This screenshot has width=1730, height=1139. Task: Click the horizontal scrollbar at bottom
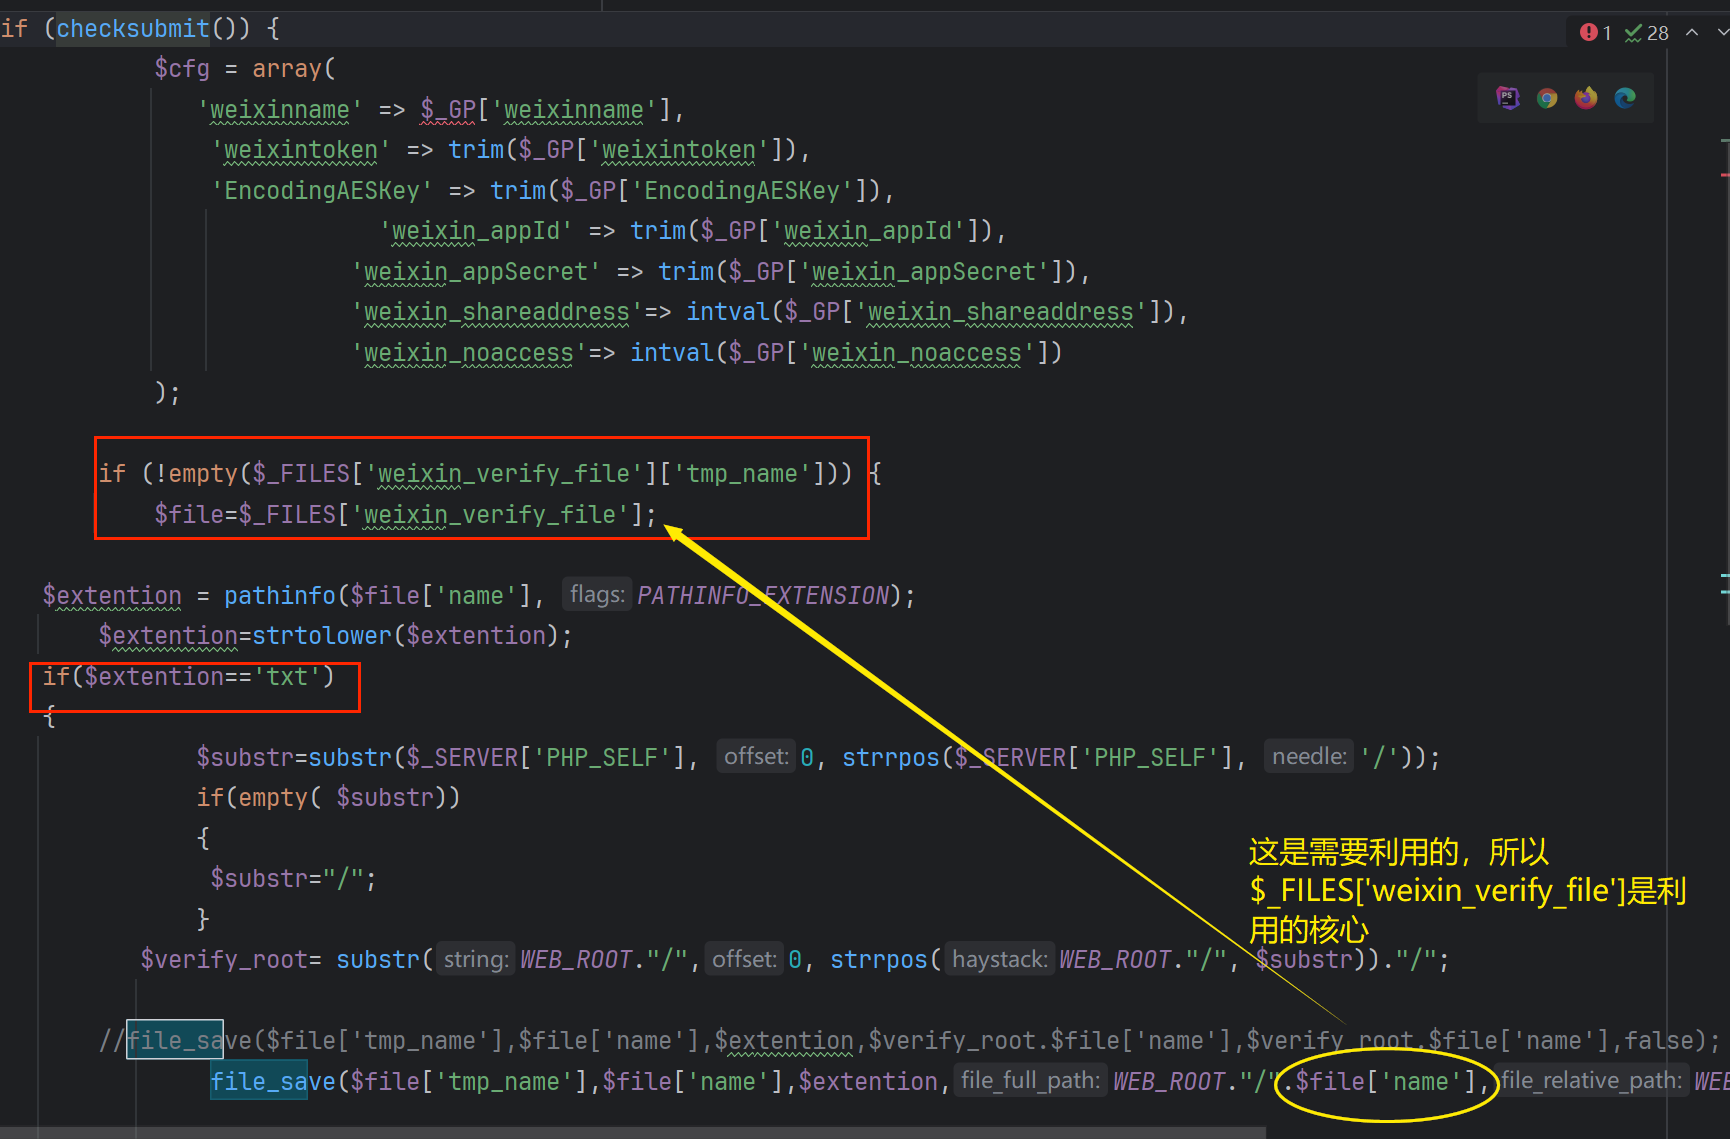pos(632,1133)
